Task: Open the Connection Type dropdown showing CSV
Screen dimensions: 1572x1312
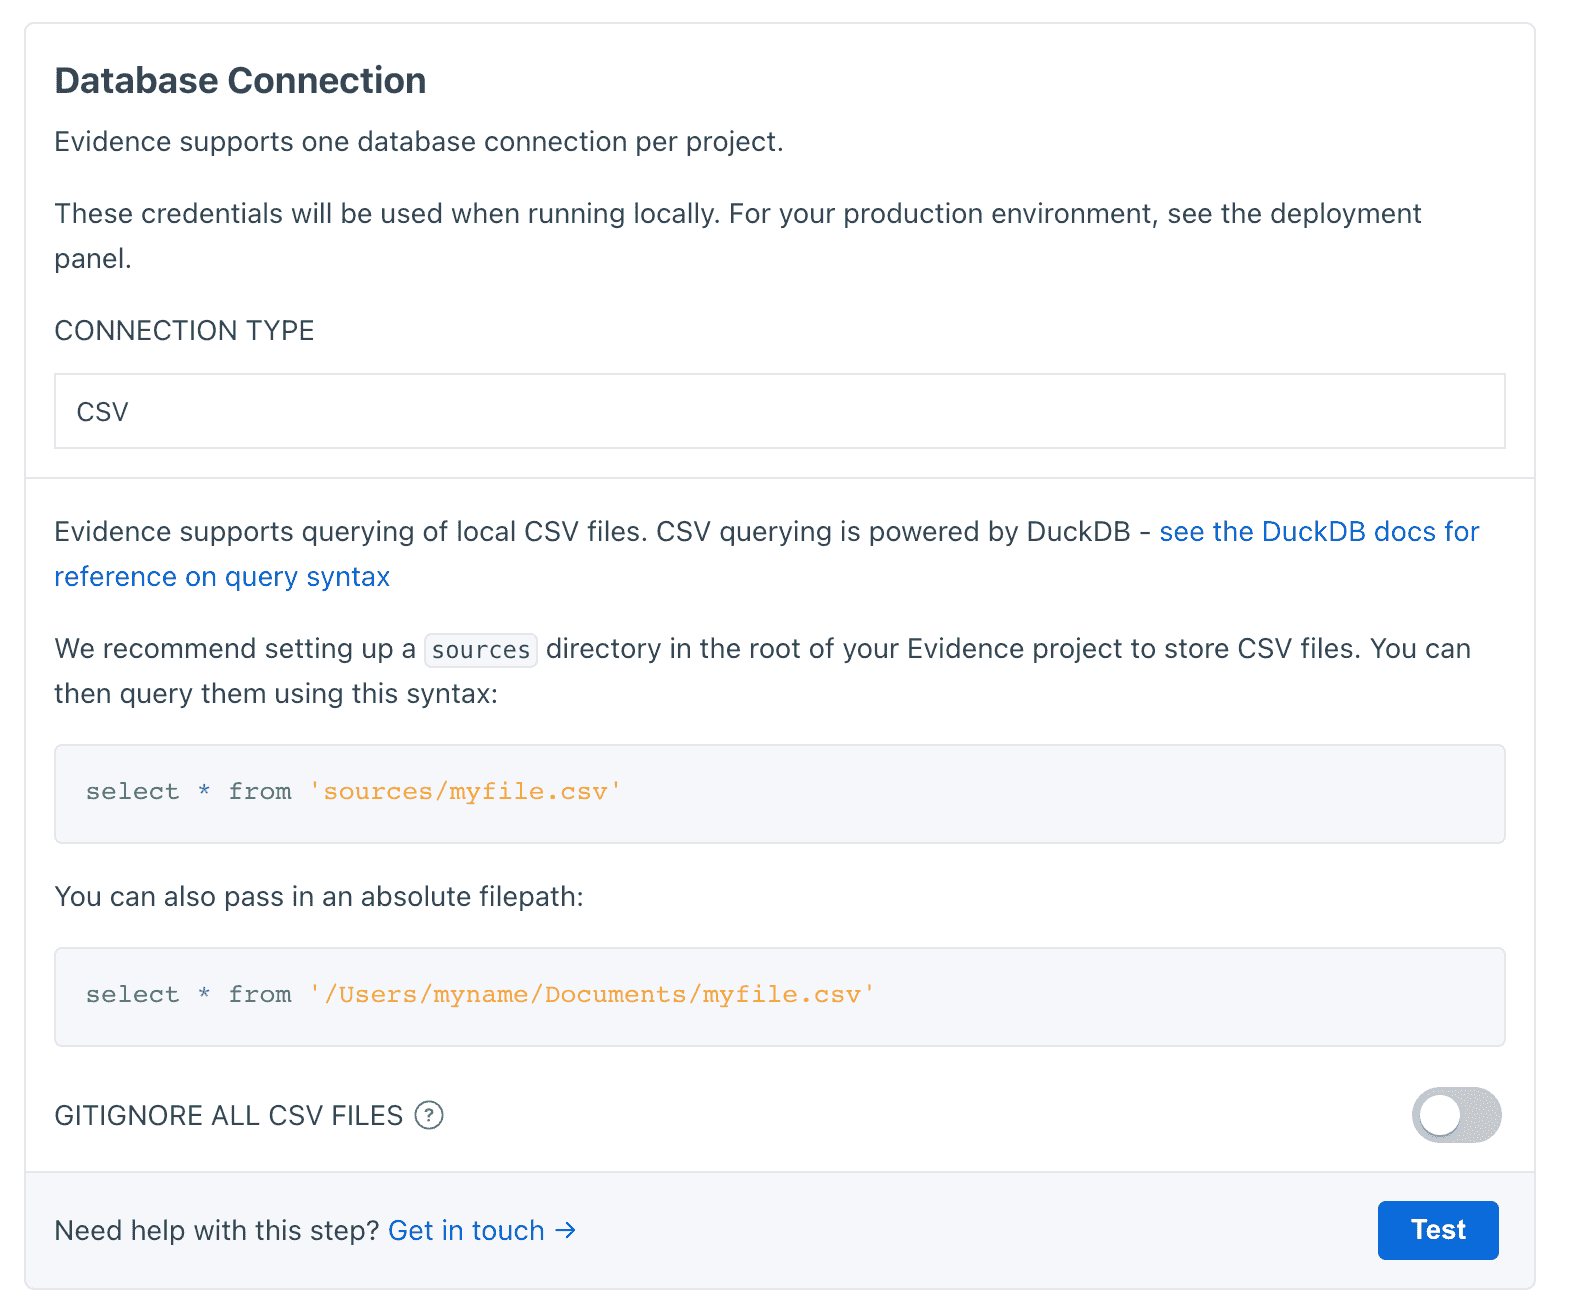Action: pos(779,411)
